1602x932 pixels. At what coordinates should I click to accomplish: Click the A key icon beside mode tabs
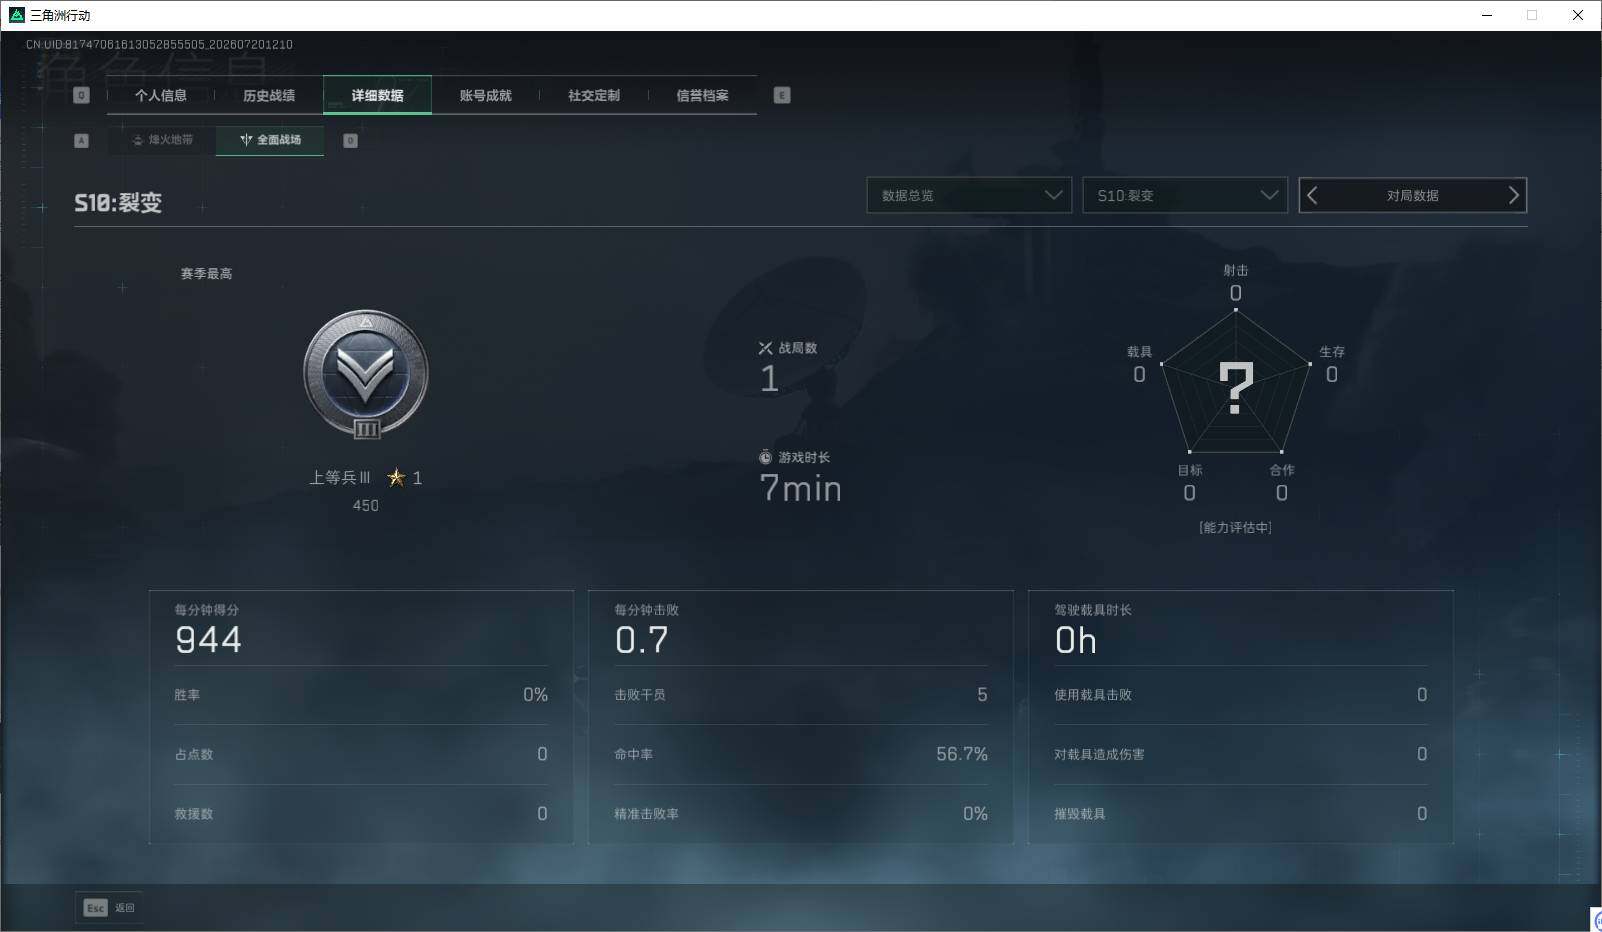coord(82,140)
